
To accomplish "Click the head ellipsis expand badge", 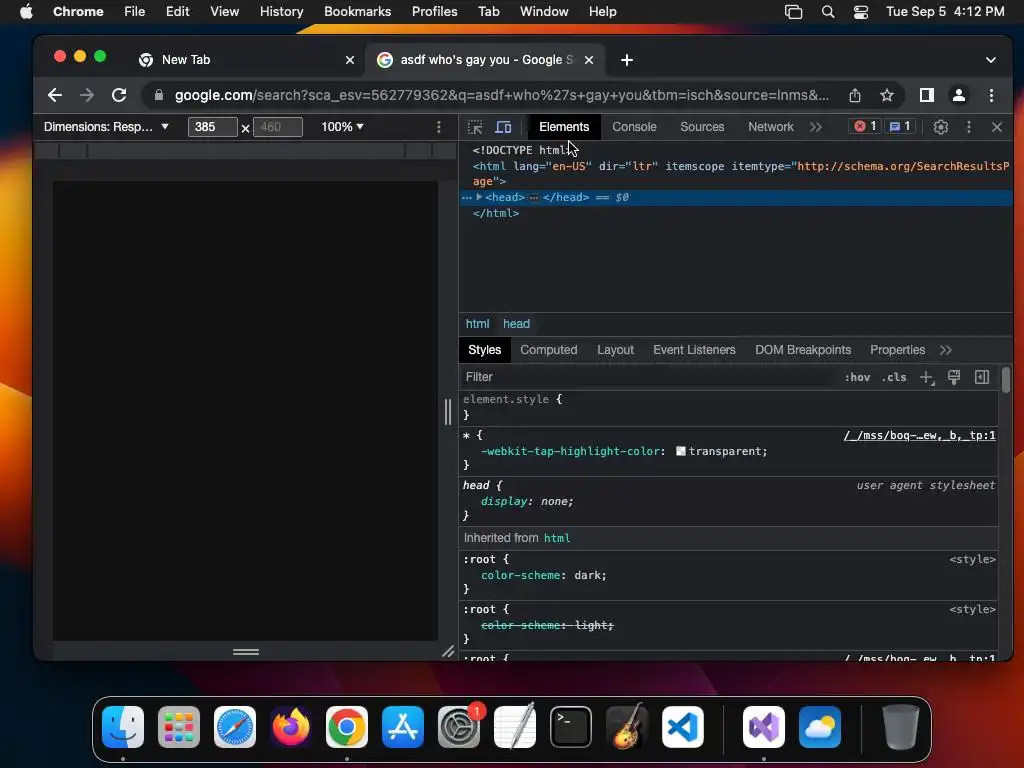I will click(534, 197).
